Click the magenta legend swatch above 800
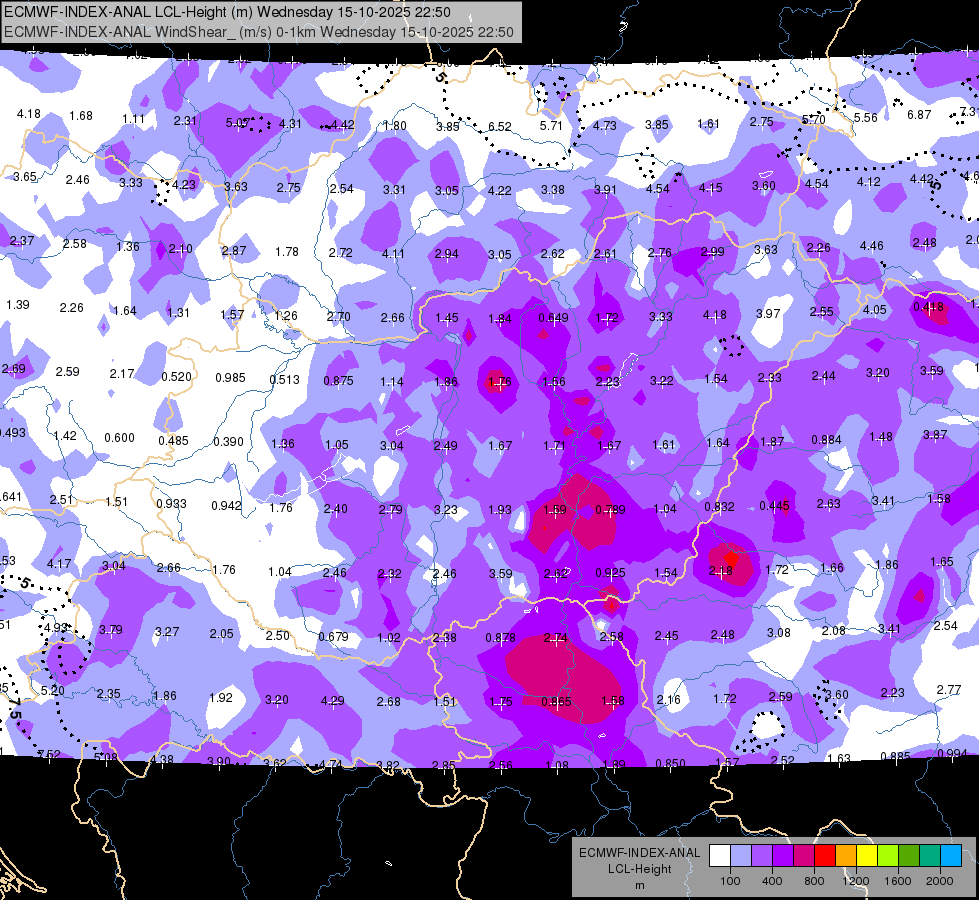The height and width of the screenshot is (900, 979). tap(804, 856)
